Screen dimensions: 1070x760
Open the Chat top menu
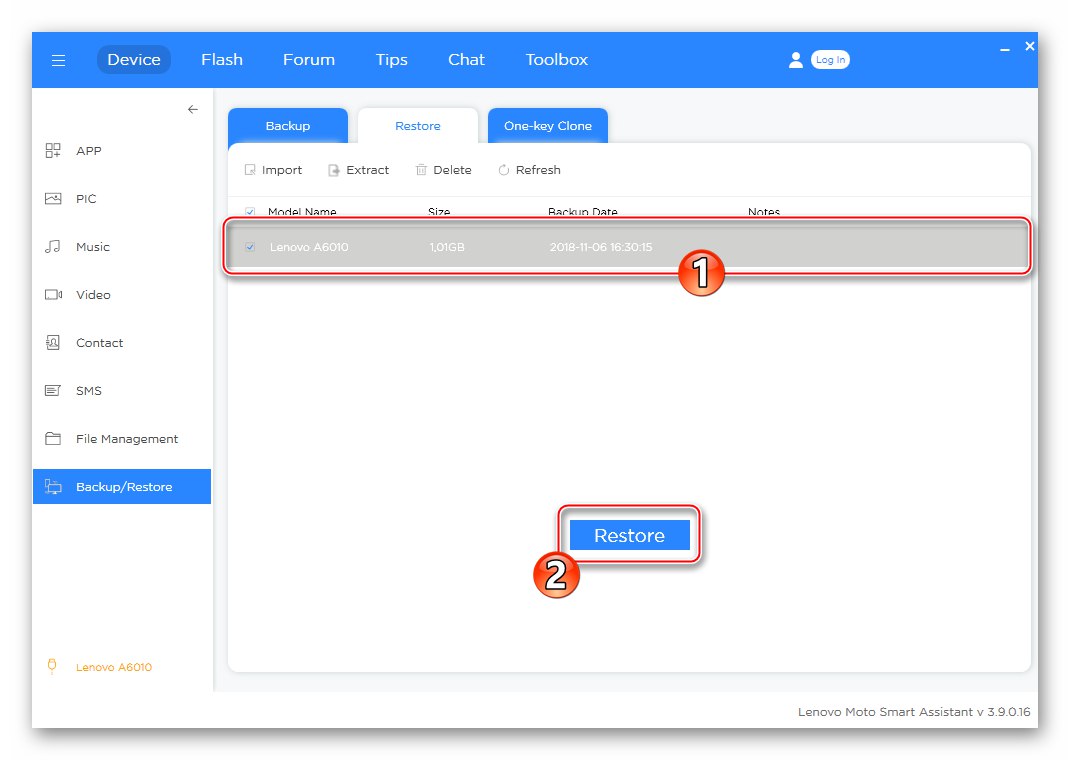coord(466,60)
